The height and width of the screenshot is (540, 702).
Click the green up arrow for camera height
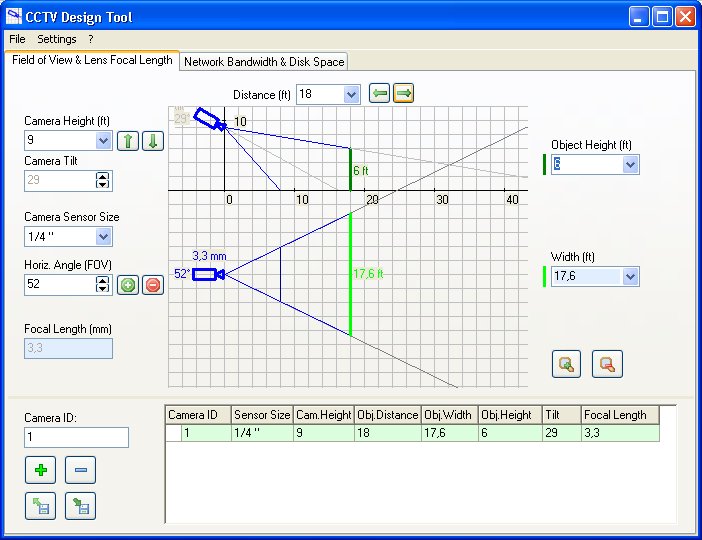click(x=127, y=141)
